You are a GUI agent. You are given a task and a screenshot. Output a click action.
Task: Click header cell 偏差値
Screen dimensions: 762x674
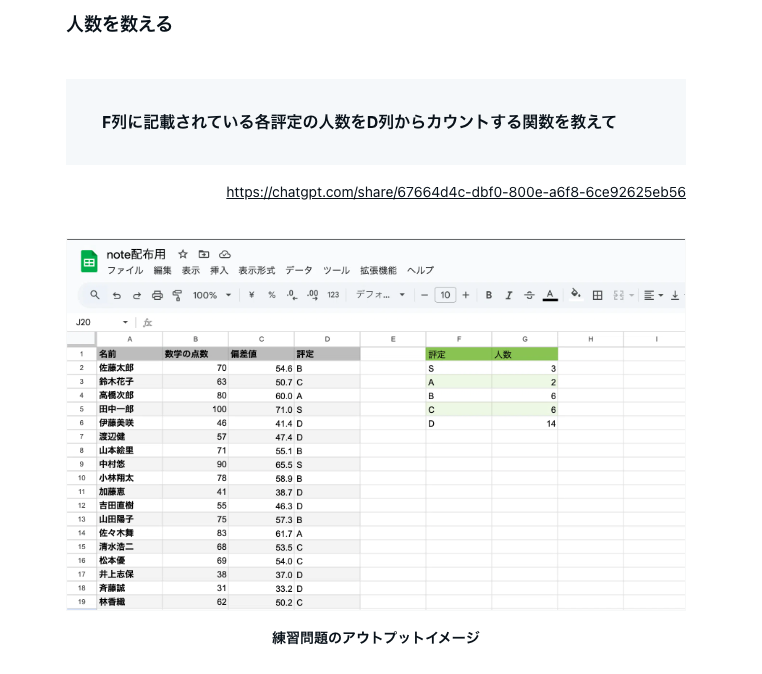click(x=261, y=354)
